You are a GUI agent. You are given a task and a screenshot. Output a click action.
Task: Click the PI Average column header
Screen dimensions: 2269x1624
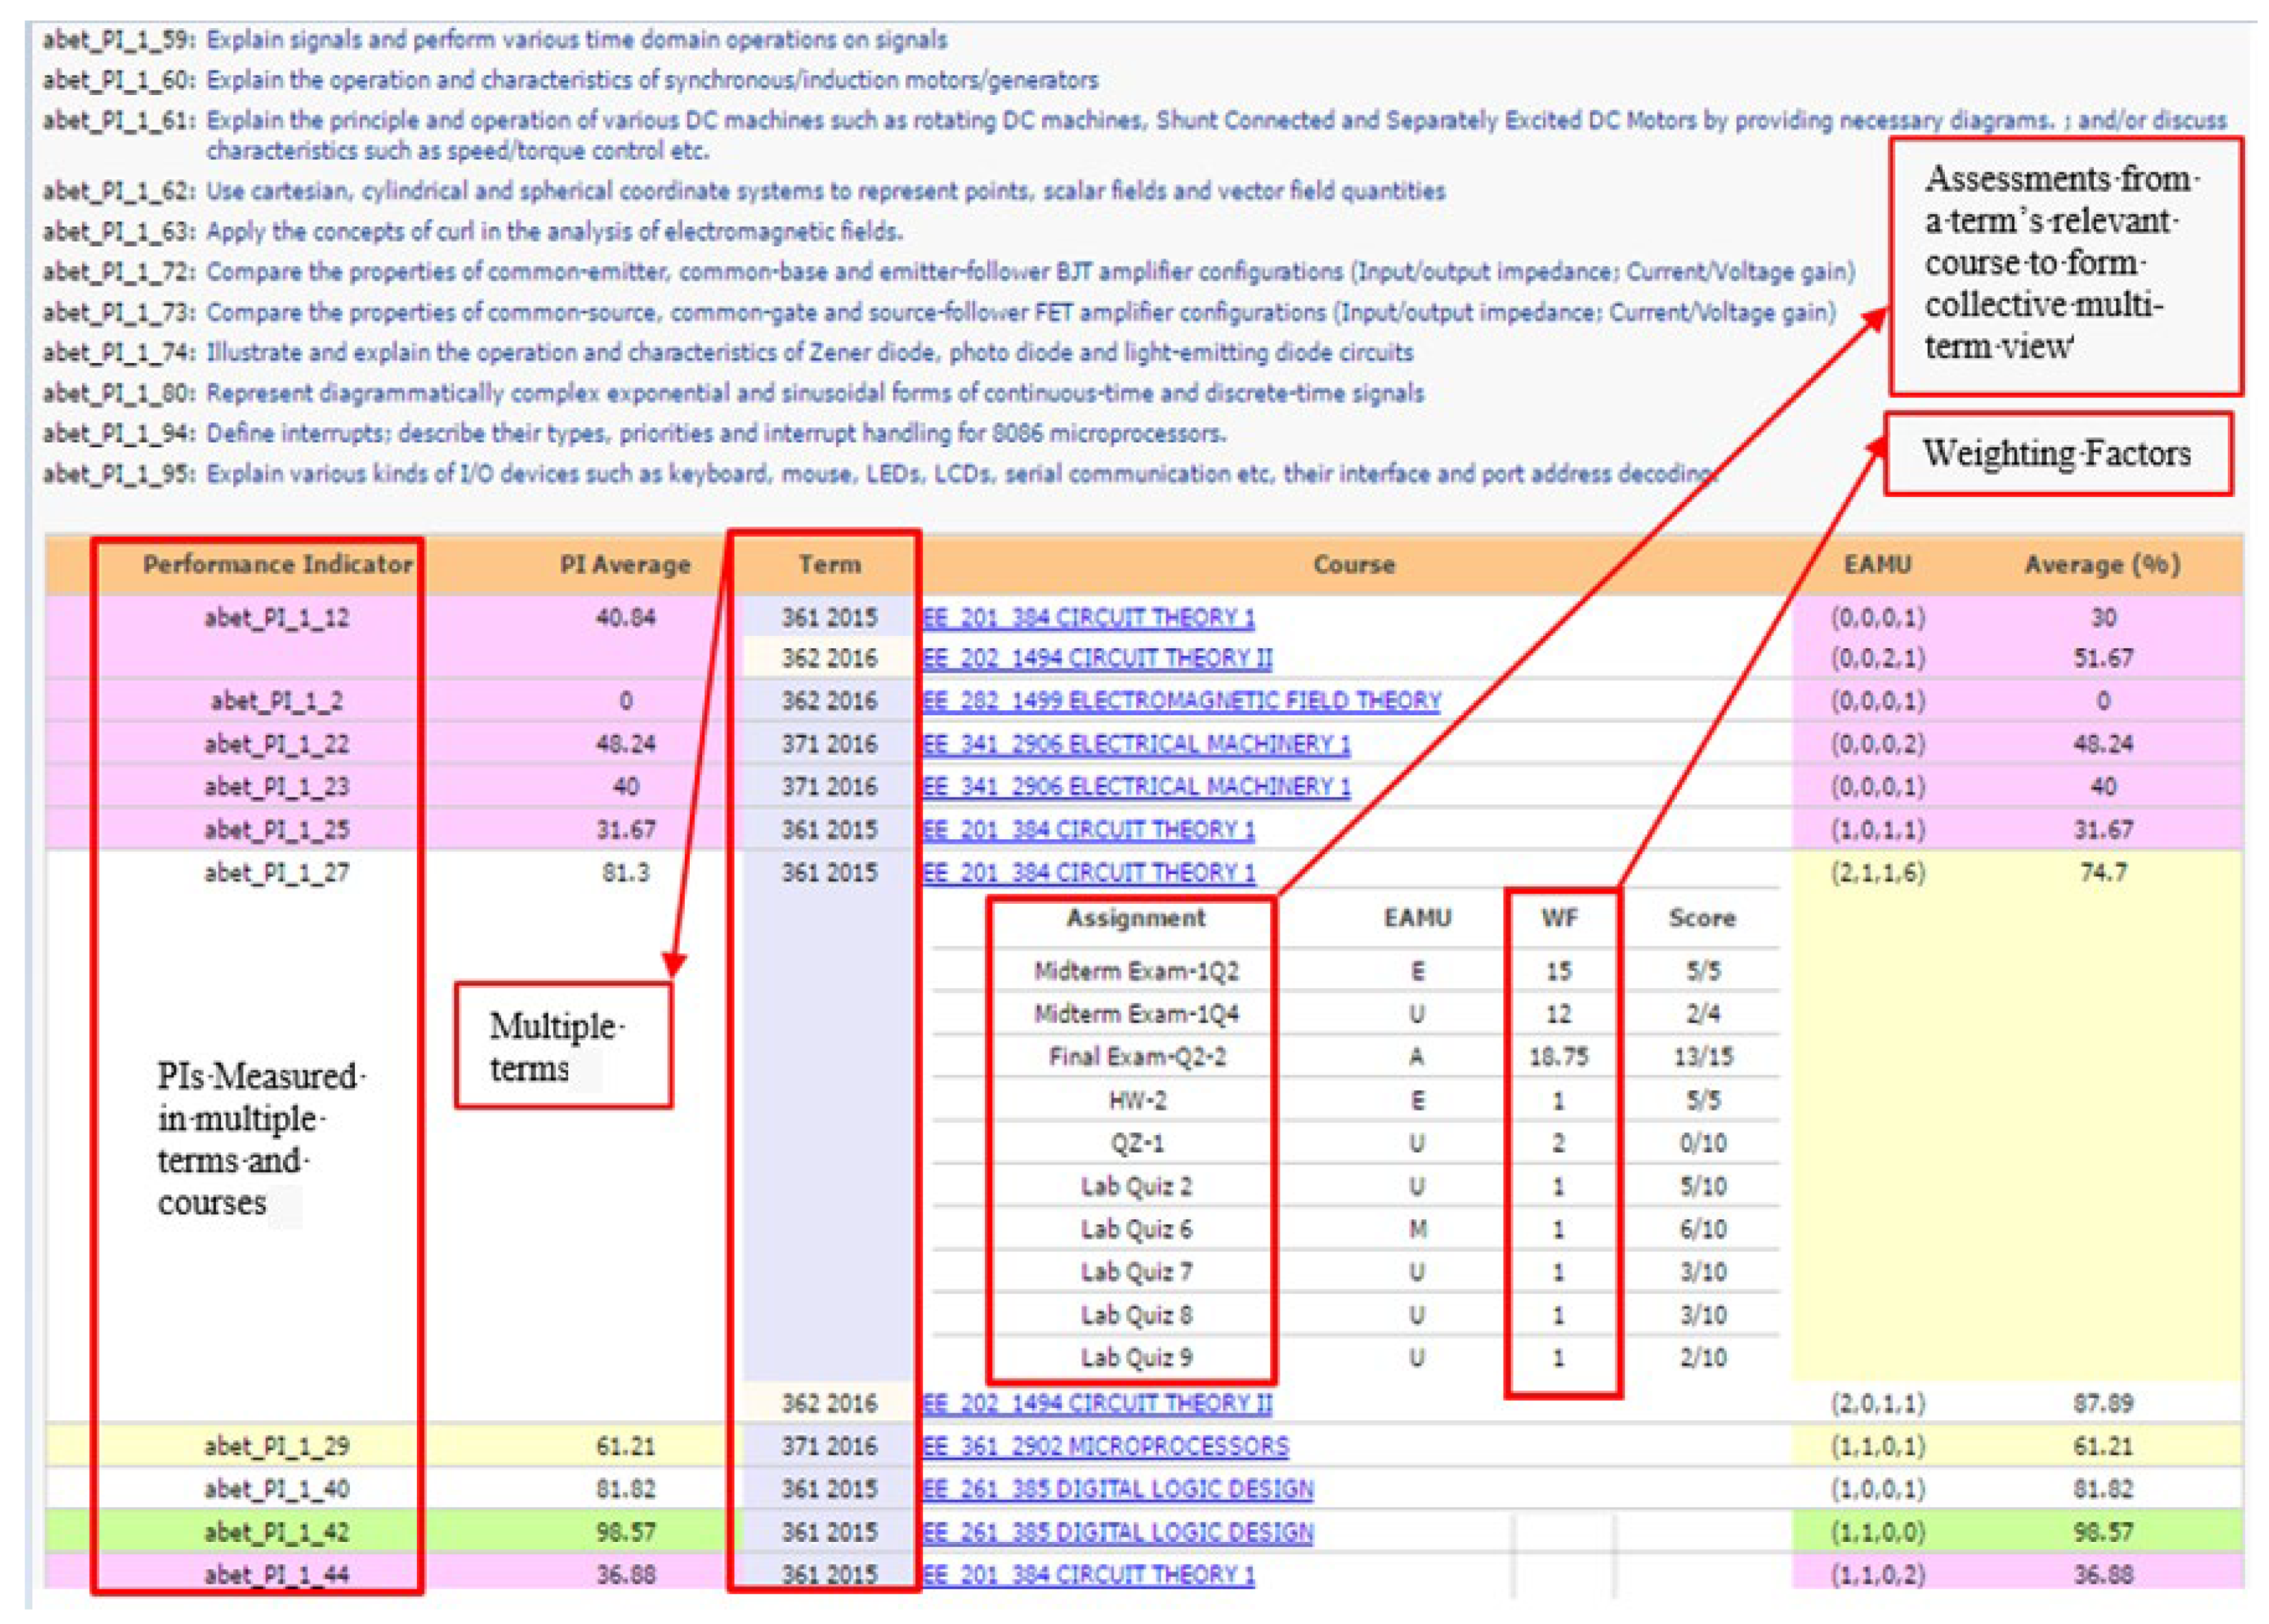click(x=625, y=565)
